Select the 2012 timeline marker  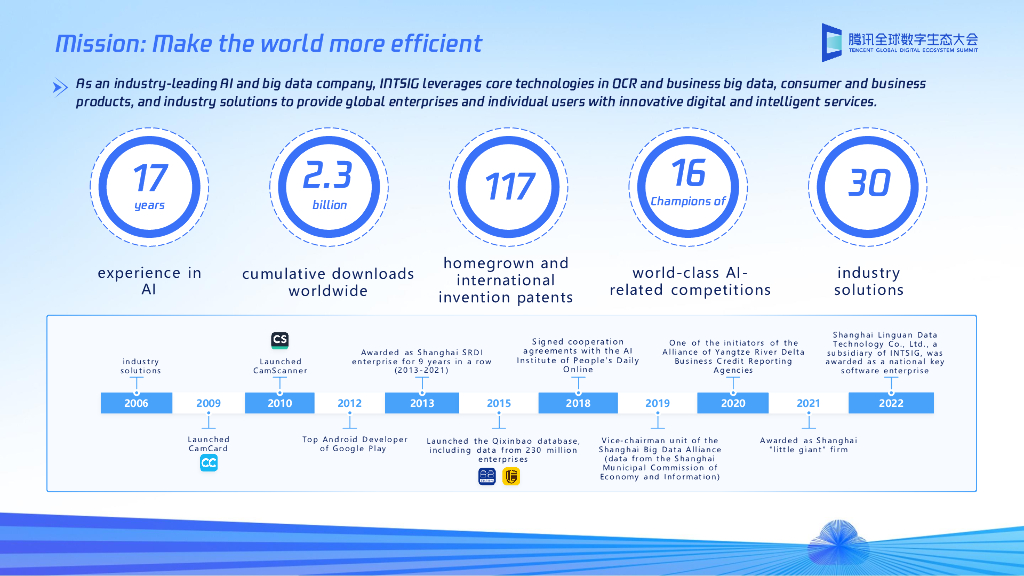pyautogui.click(x=349, y=403)
